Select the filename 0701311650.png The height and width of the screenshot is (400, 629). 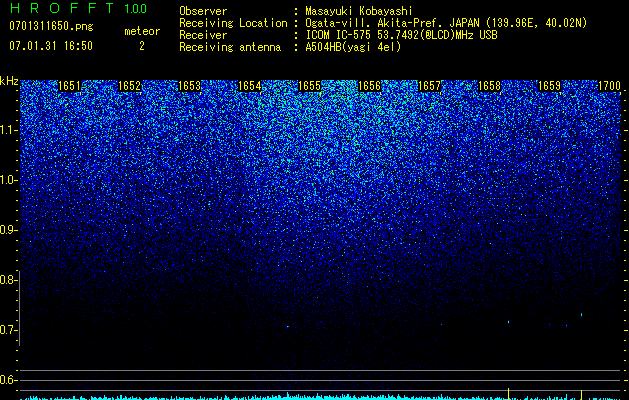point(51,26)
